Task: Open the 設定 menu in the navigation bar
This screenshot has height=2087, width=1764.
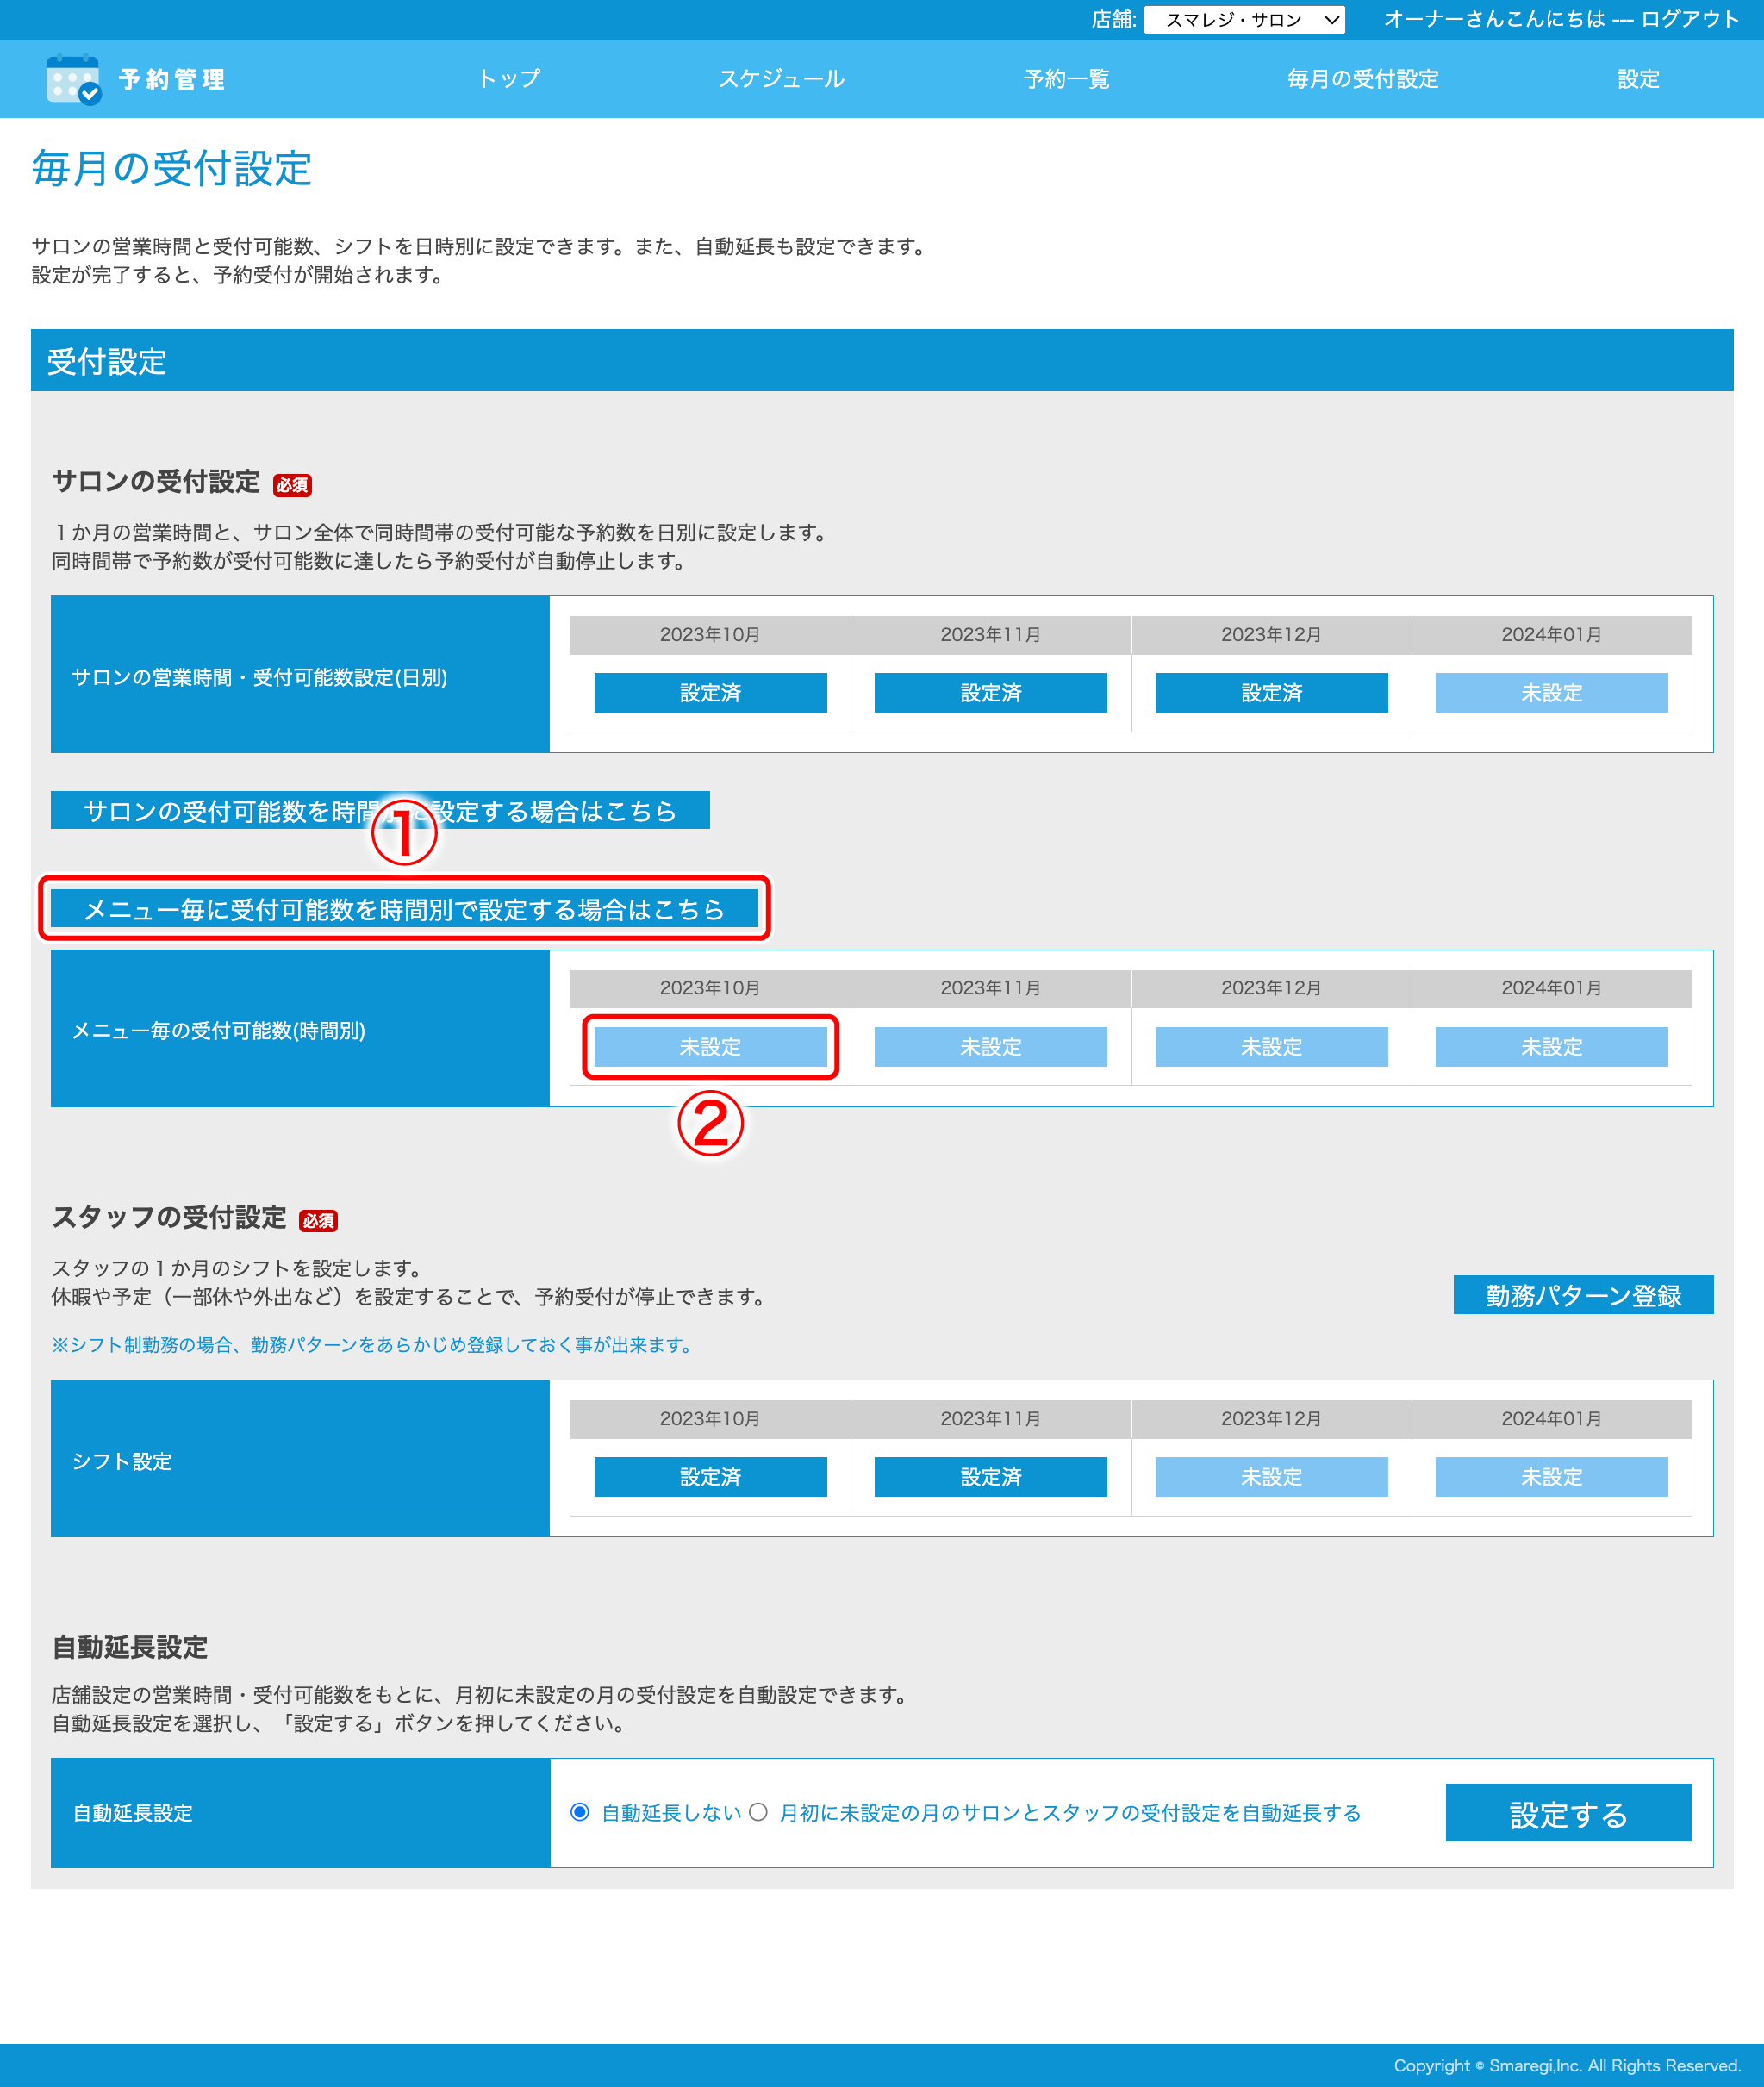Action: pyautogui.click(x=1637, y=79)
